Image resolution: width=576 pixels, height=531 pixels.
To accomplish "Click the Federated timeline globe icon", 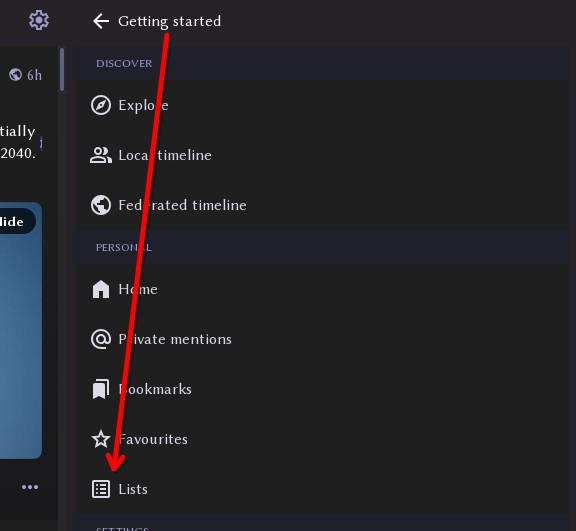I will coord(101,205).
